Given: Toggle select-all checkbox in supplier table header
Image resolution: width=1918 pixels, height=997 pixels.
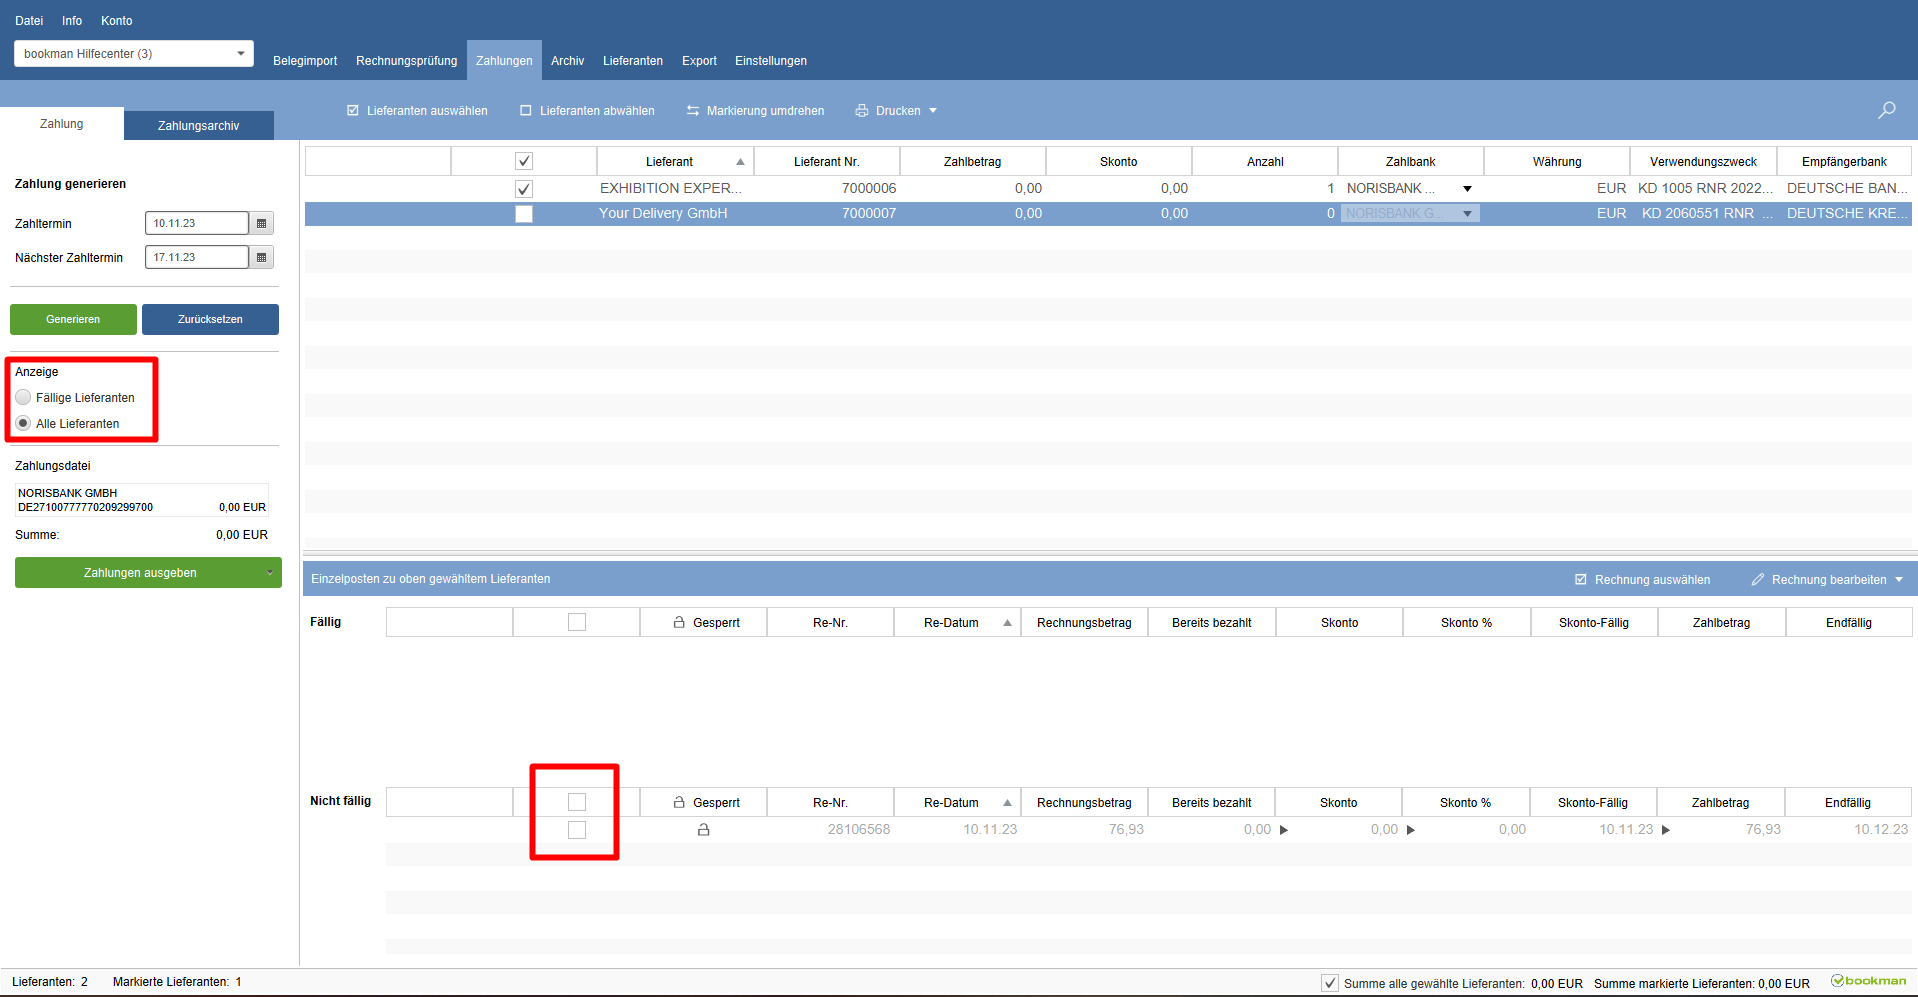Looking at the screenshot, I should [x=524, y=161].
